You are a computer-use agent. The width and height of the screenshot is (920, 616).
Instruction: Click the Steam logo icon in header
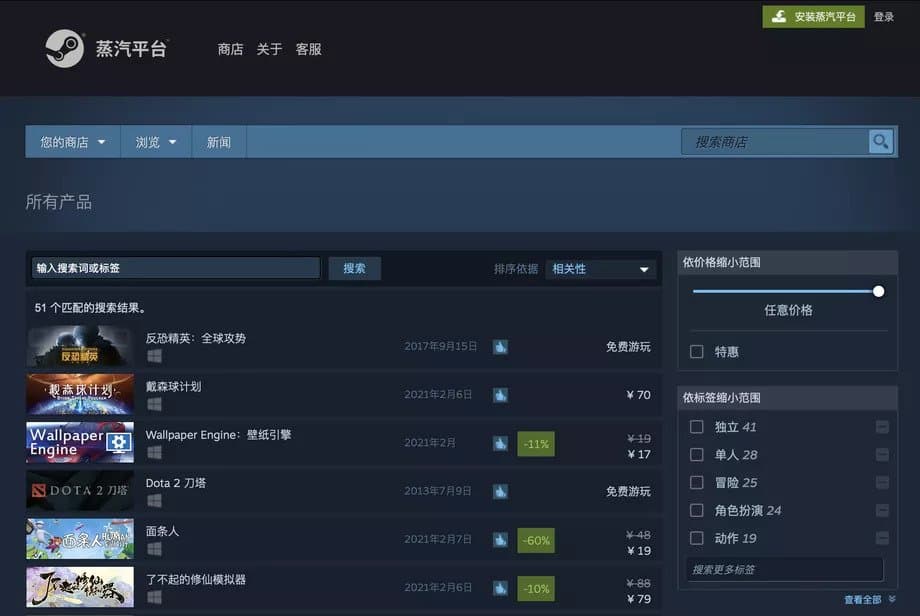pyautogui.click(x=65, y=49)
